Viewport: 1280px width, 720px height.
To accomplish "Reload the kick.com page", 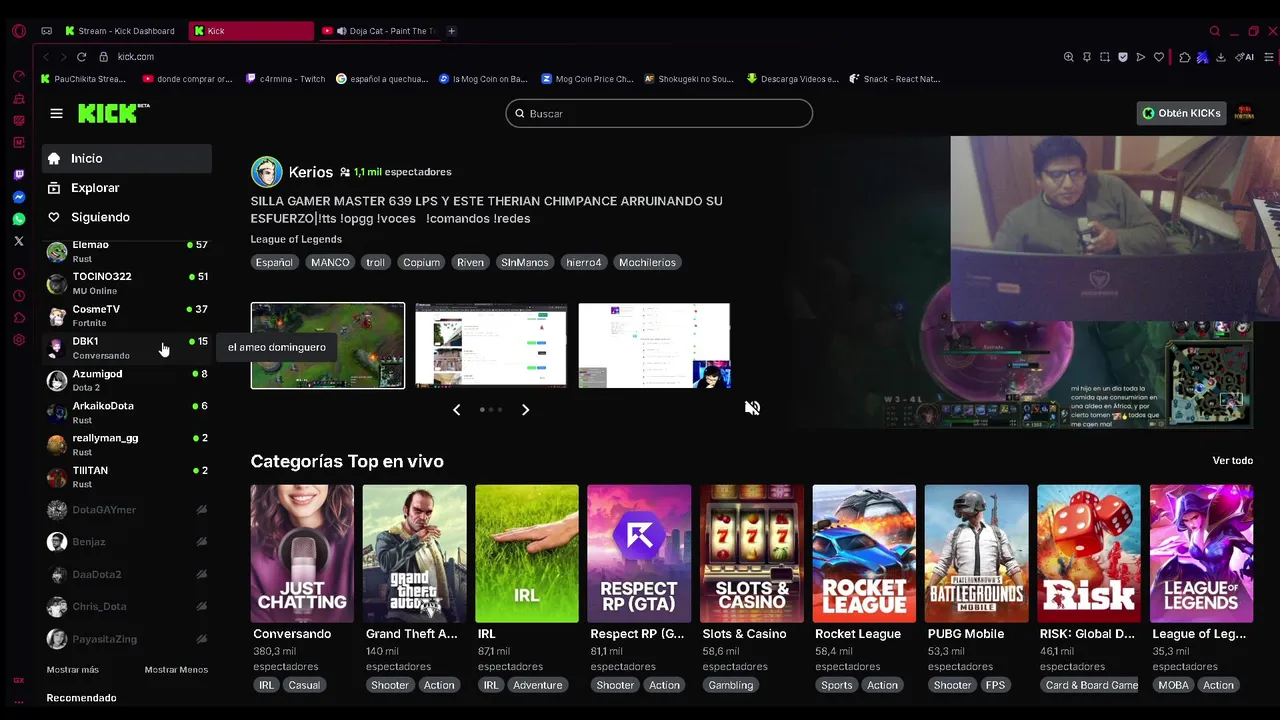I will tap(81, 57).
